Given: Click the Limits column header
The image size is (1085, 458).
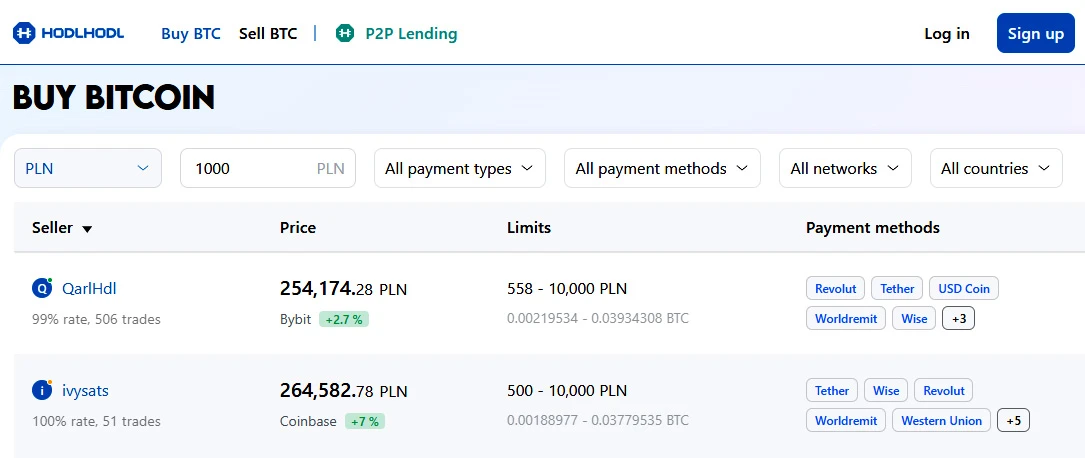Looking at the screenshot, I should pos(529,228).
